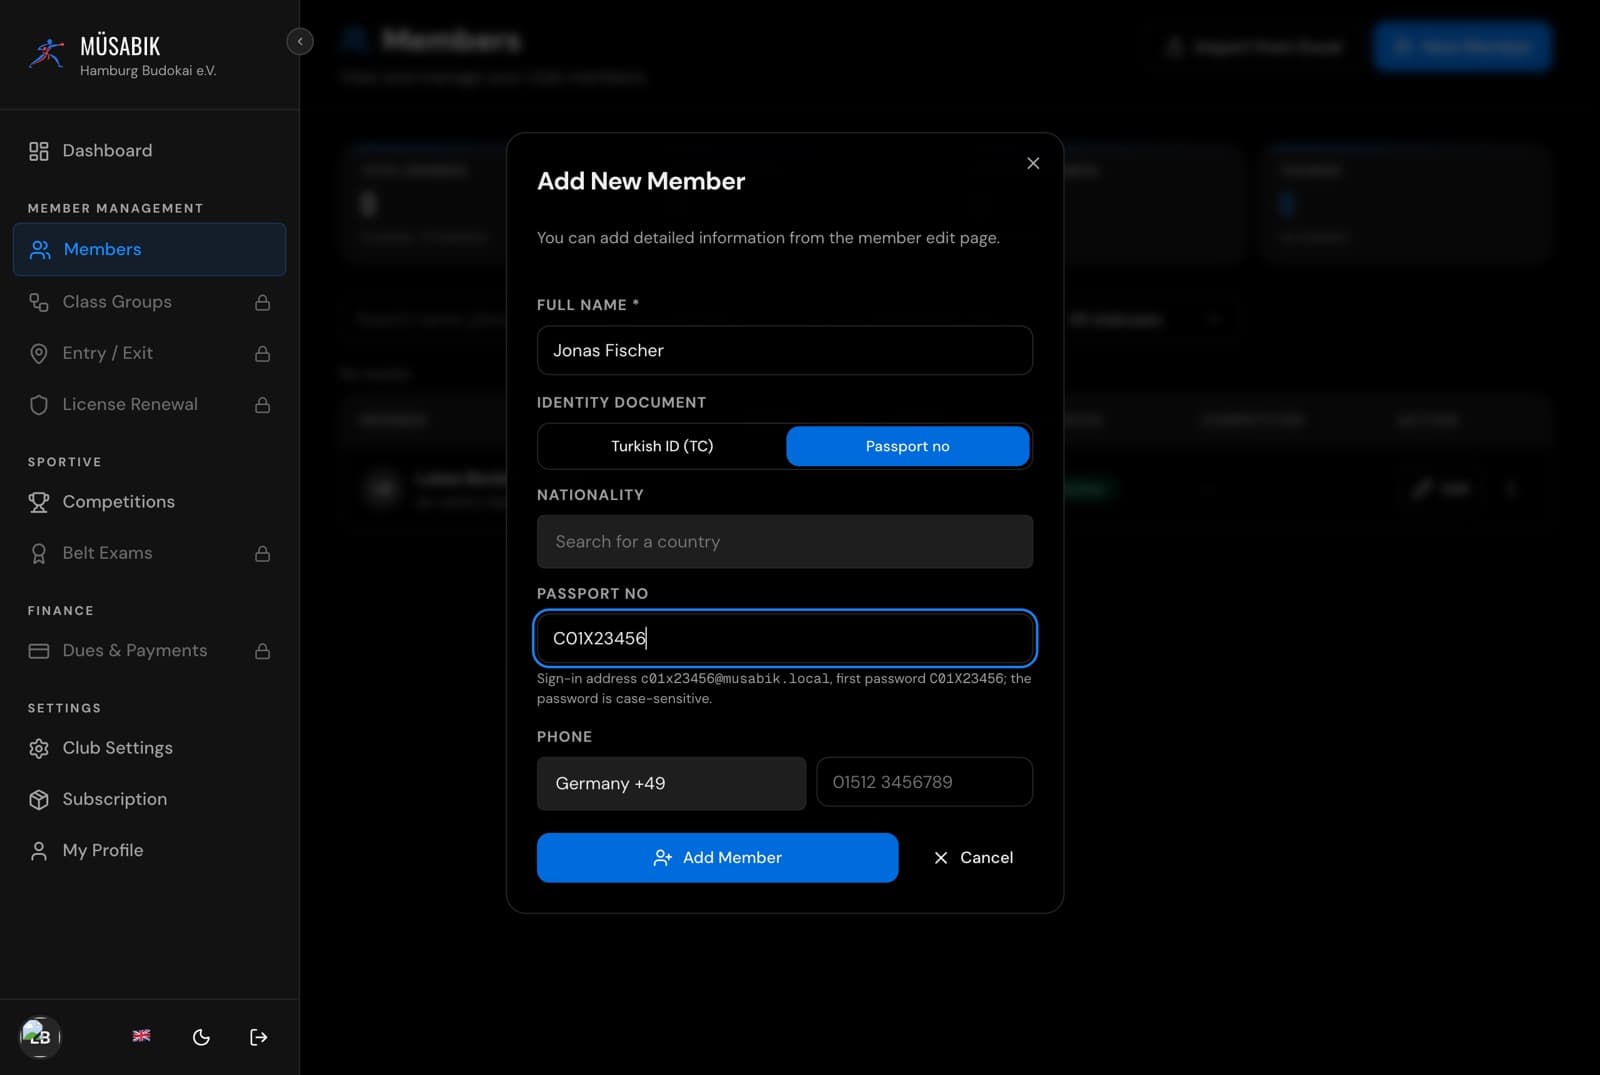Click the My Profile person icon

[x=39, y=850]
